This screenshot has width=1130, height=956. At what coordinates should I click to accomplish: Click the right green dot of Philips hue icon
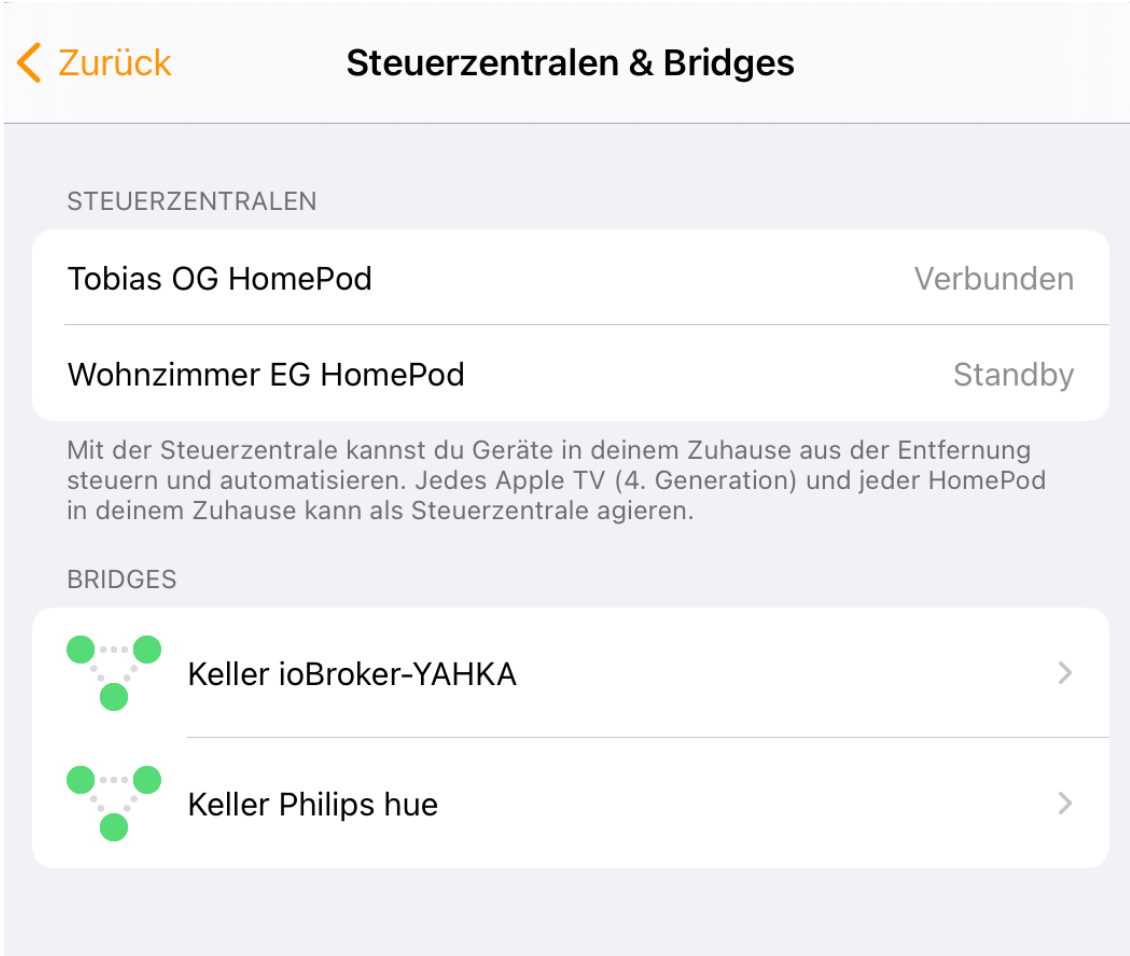(147, 779)
